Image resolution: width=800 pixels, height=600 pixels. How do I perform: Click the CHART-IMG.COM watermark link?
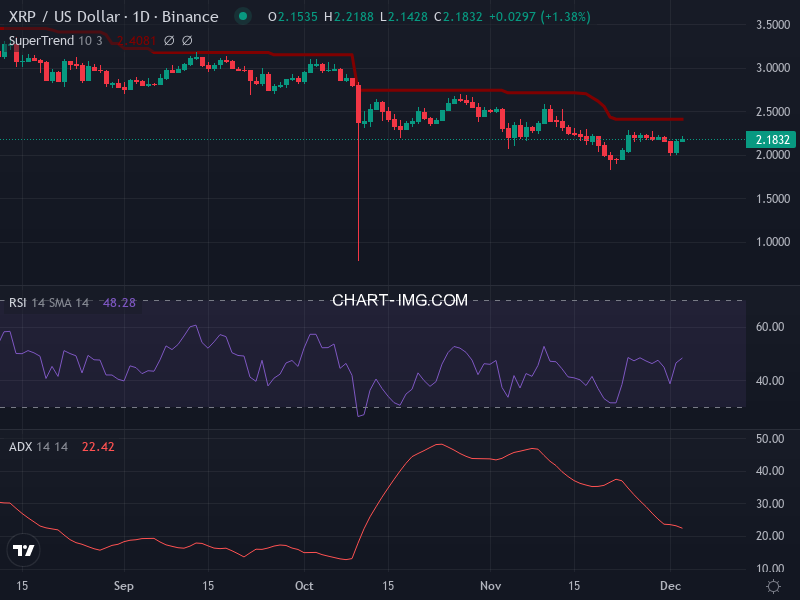tap(400, 300)
